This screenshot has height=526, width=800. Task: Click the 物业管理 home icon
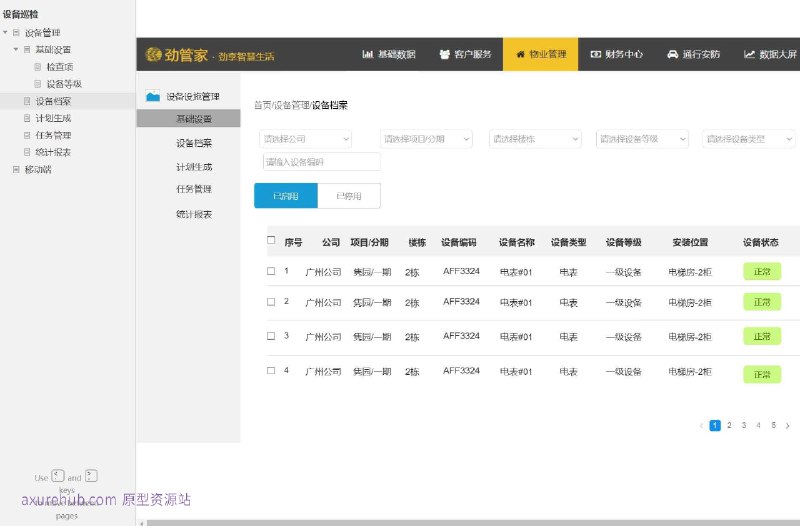(x=520, y=54)
